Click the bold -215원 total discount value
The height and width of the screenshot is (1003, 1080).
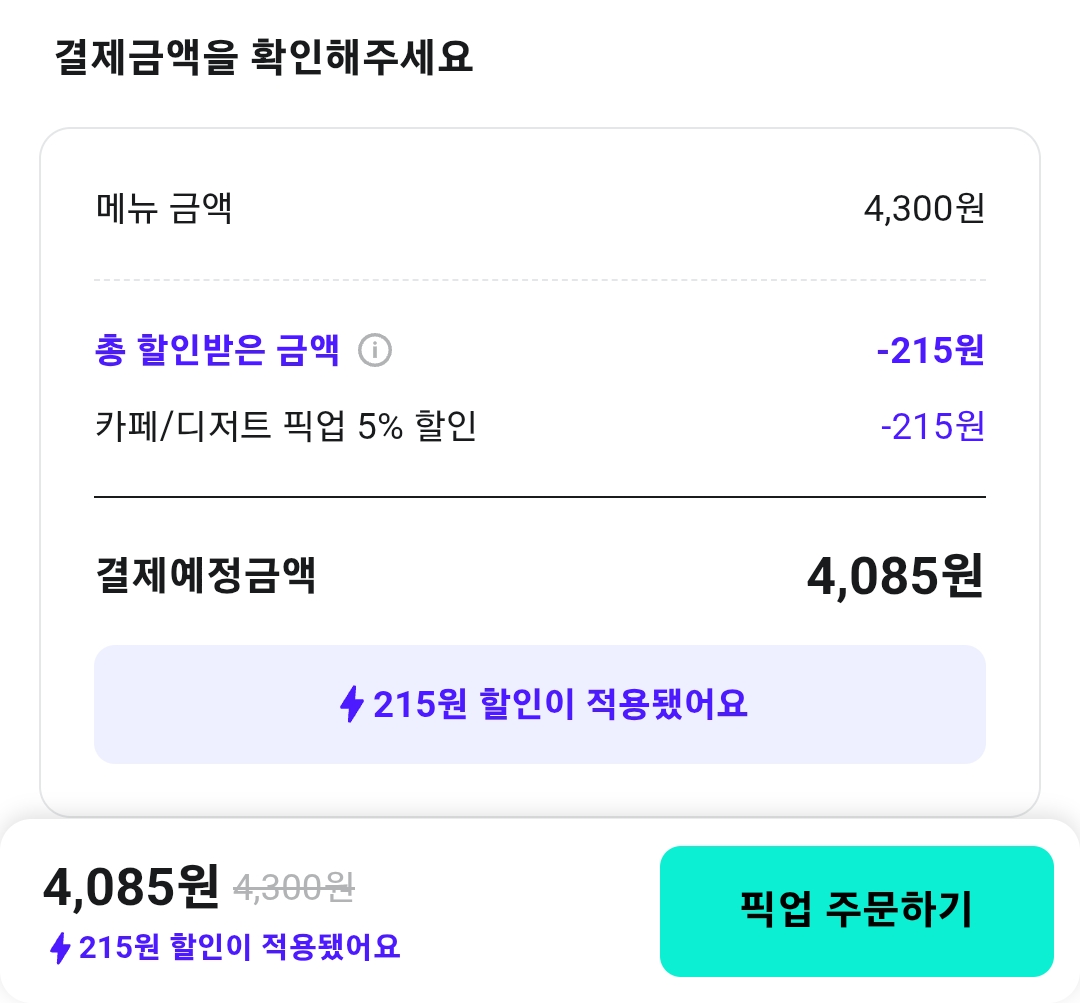pyautogui.click(x=929, y=351)
